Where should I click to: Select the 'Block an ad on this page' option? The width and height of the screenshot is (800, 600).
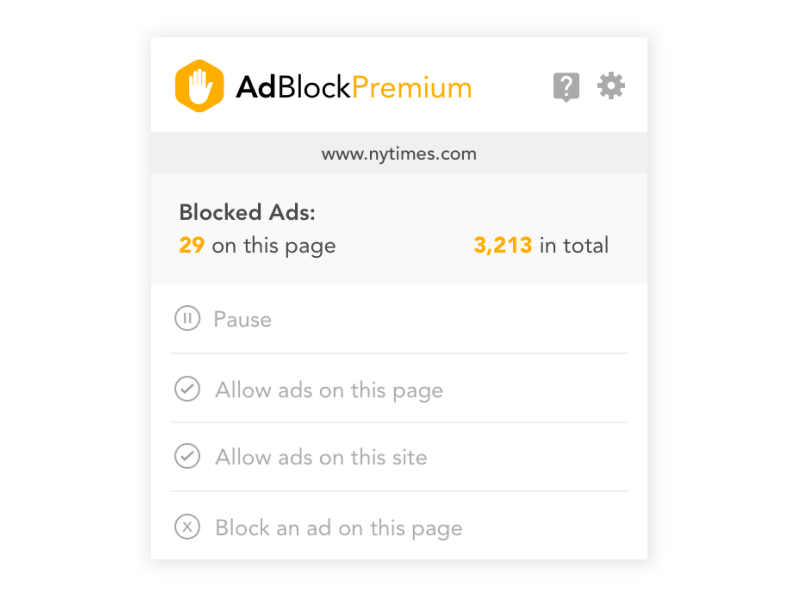point(339,527)
